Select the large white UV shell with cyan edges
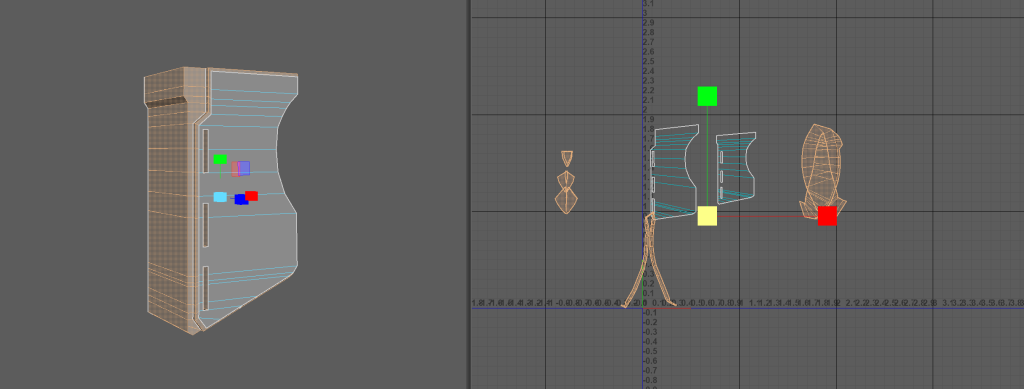This screenshot has height=389, width=1024. click(674, 171)
